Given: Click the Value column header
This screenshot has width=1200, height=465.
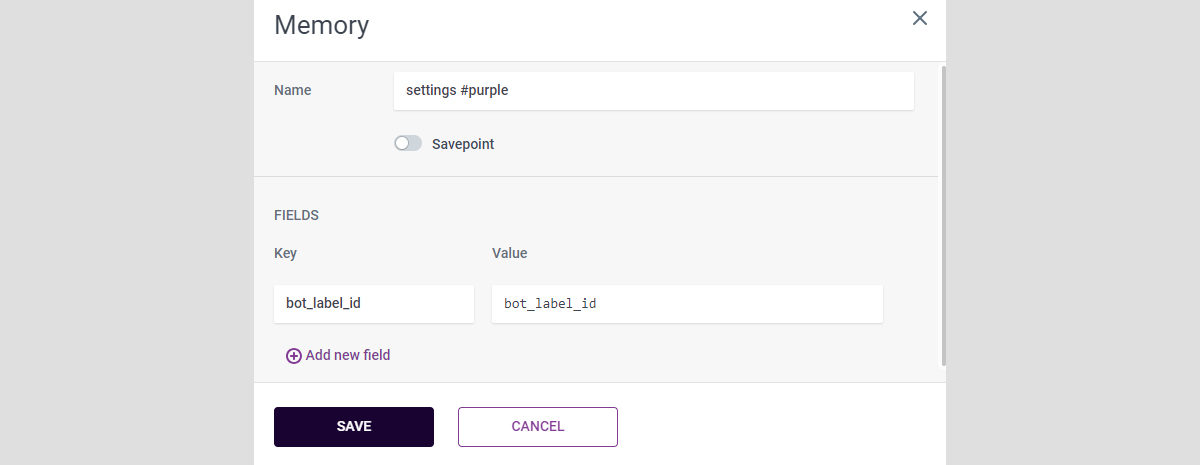Looking at the screenshot, I should point(509,253).
